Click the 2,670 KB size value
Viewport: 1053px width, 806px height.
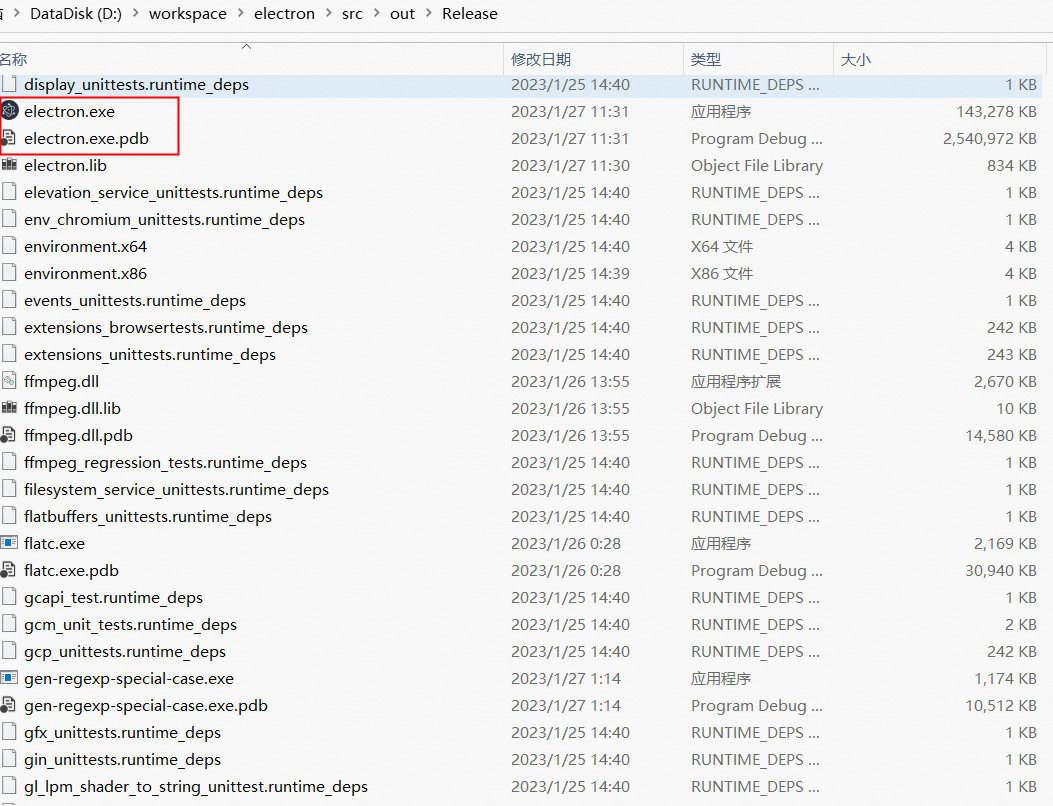point(1006,381)
